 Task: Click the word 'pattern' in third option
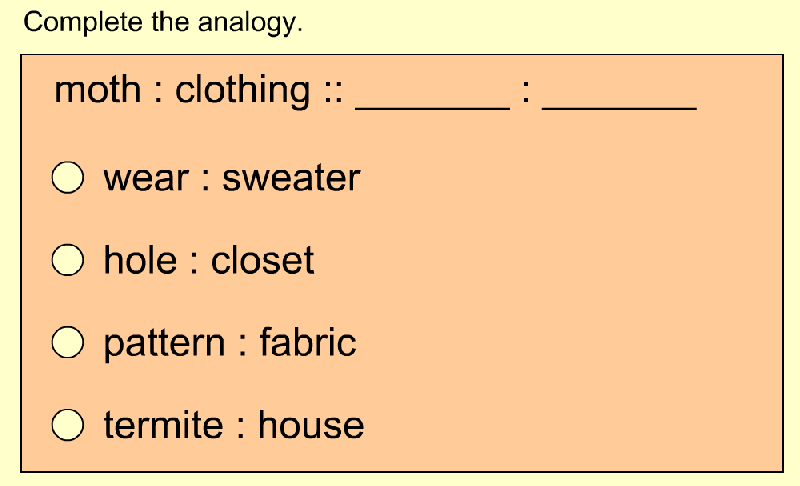tap(164, 344)
